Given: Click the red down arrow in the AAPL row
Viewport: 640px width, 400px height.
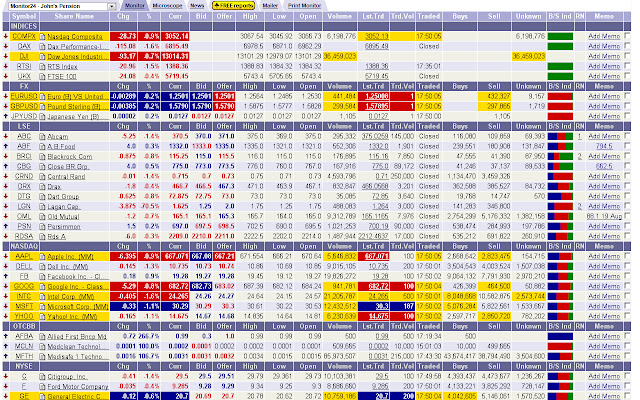Looking at the screenshot, I should coord(6,256).
